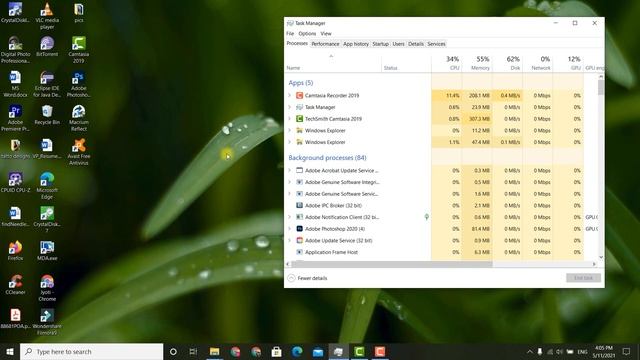Select the CPUID CPU-Z desktop icon
This screenshot has height=360, width=640.
(15, 182)
